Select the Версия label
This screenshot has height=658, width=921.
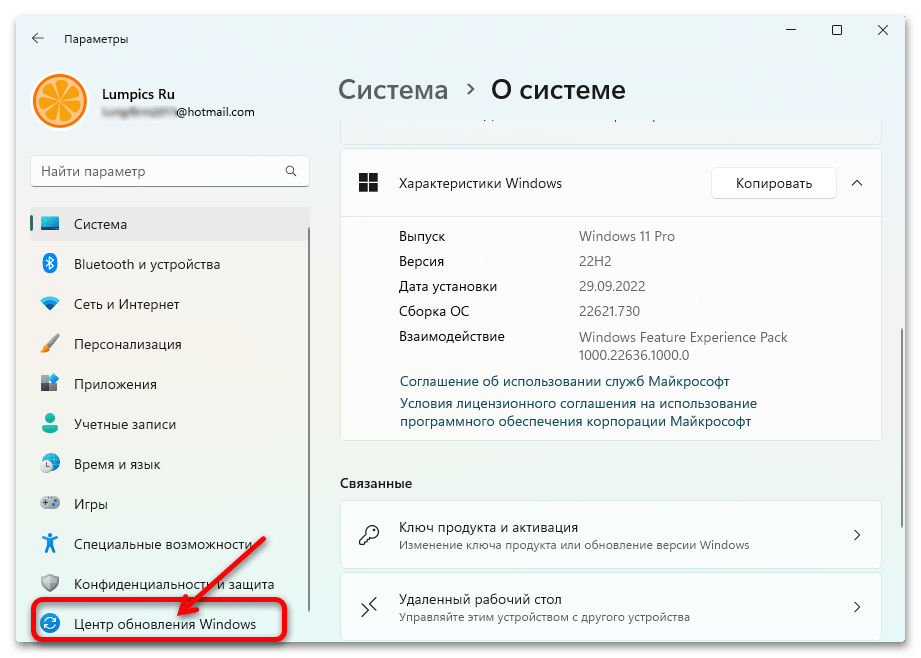[421, 261]
